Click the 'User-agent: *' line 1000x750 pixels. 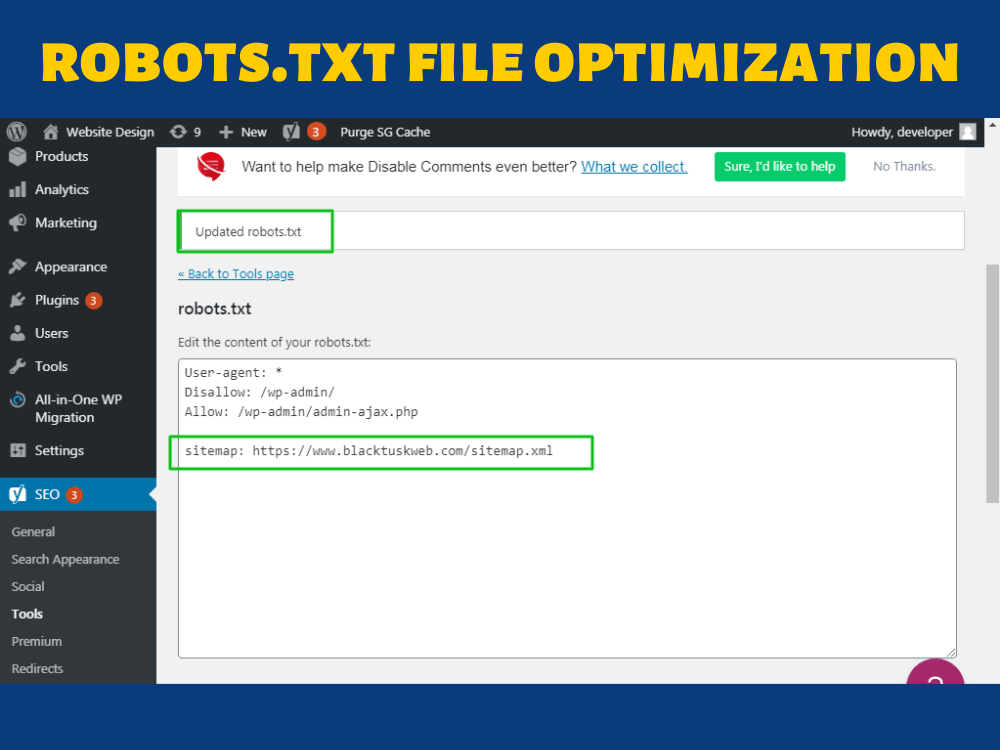(233, 372)
